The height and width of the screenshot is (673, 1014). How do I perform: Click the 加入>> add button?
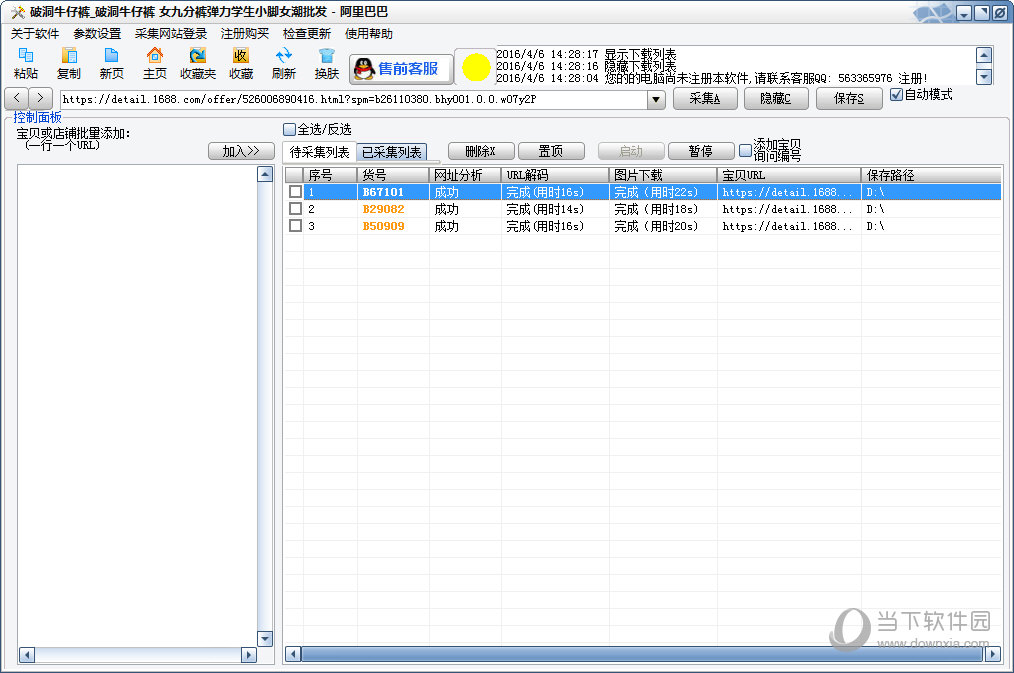pos(241,151)
